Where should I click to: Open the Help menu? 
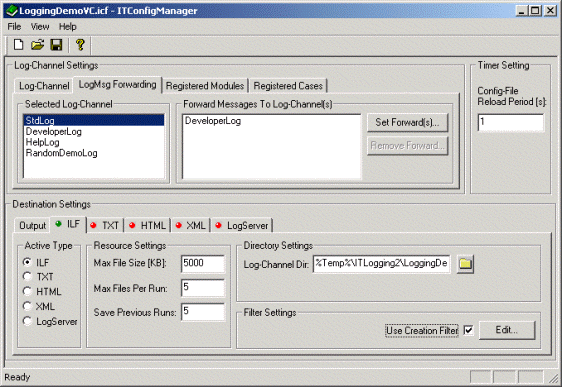pyautogui.click(x=68, y=27)
